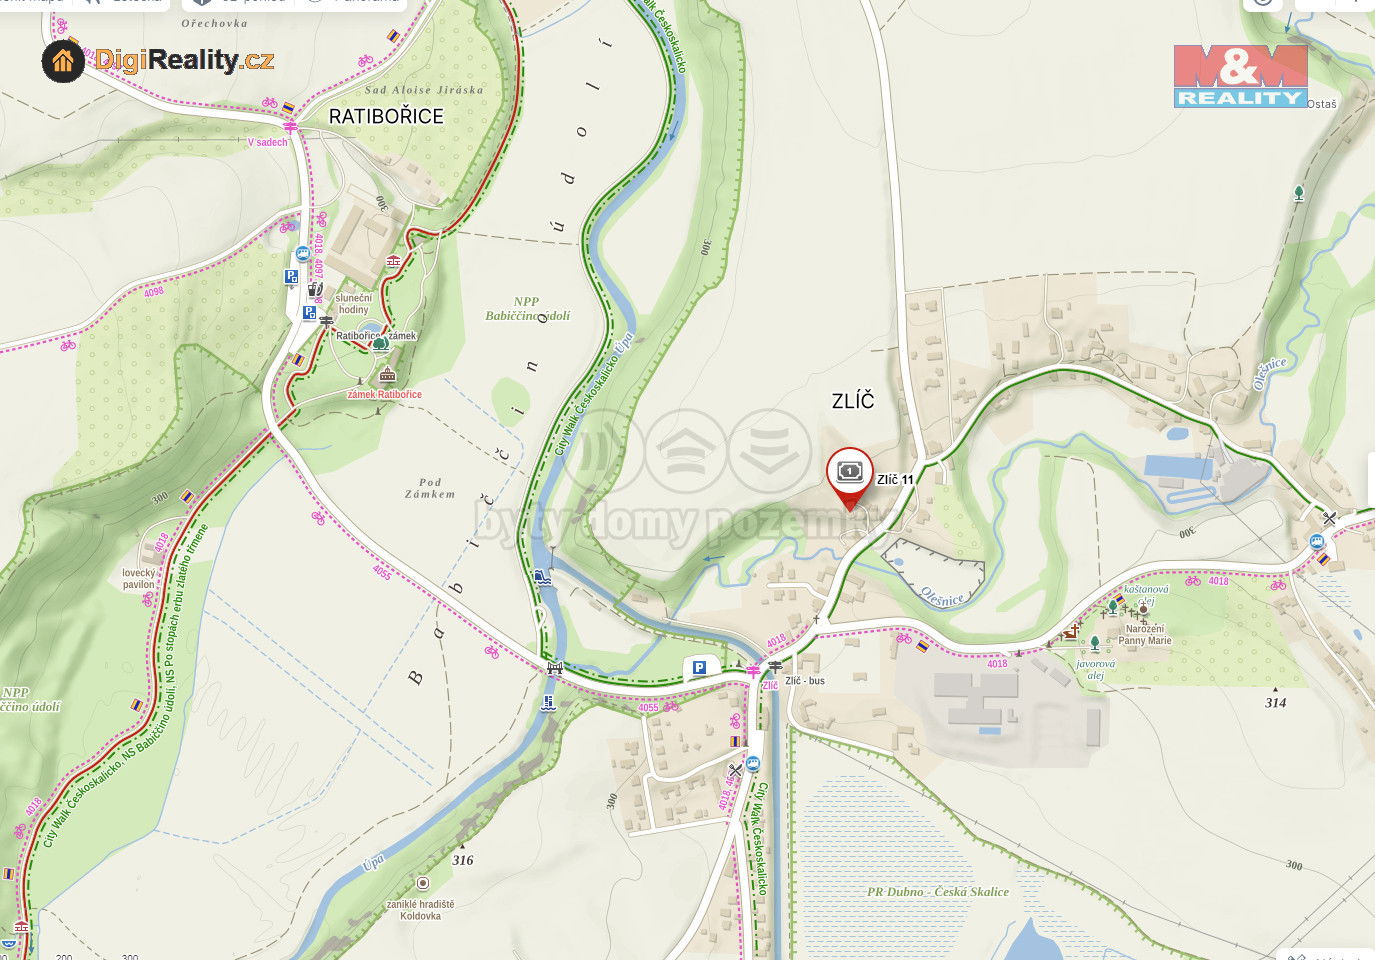Select the parking icon near Zlíč - bus
This screenshot has width=1375, height=960.
(700, 667)
